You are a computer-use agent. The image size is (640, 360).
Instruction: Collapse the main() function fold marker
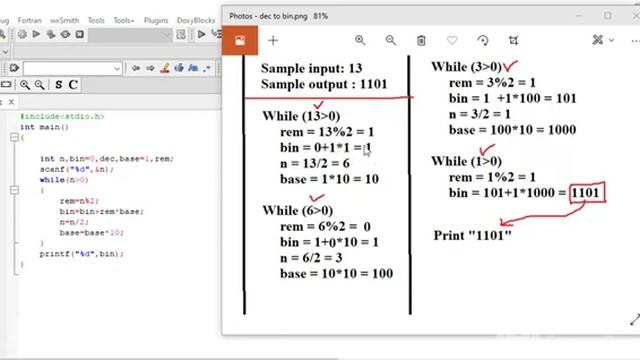coord(14,138)
